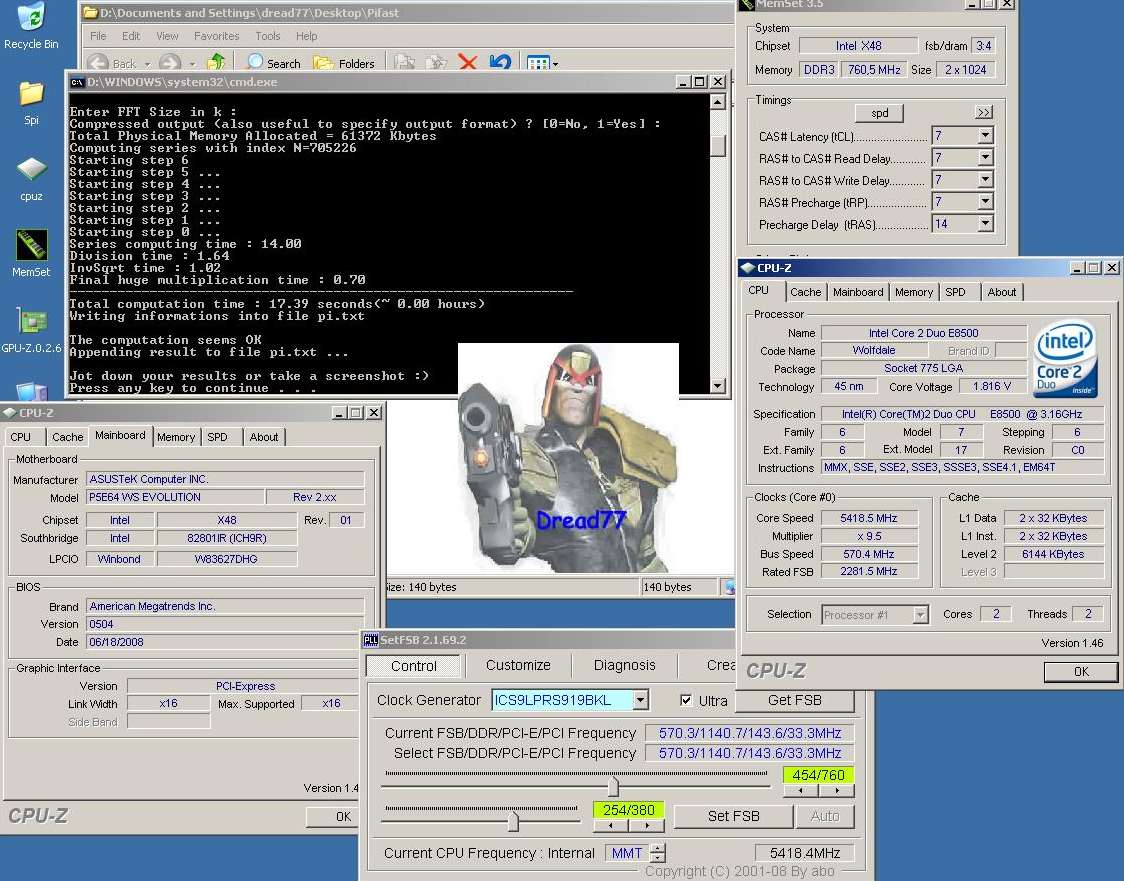
Task: Switch to Memory tab in CPU-Z mainboard window
Action: pyautogui.click(x=176, y=437)
